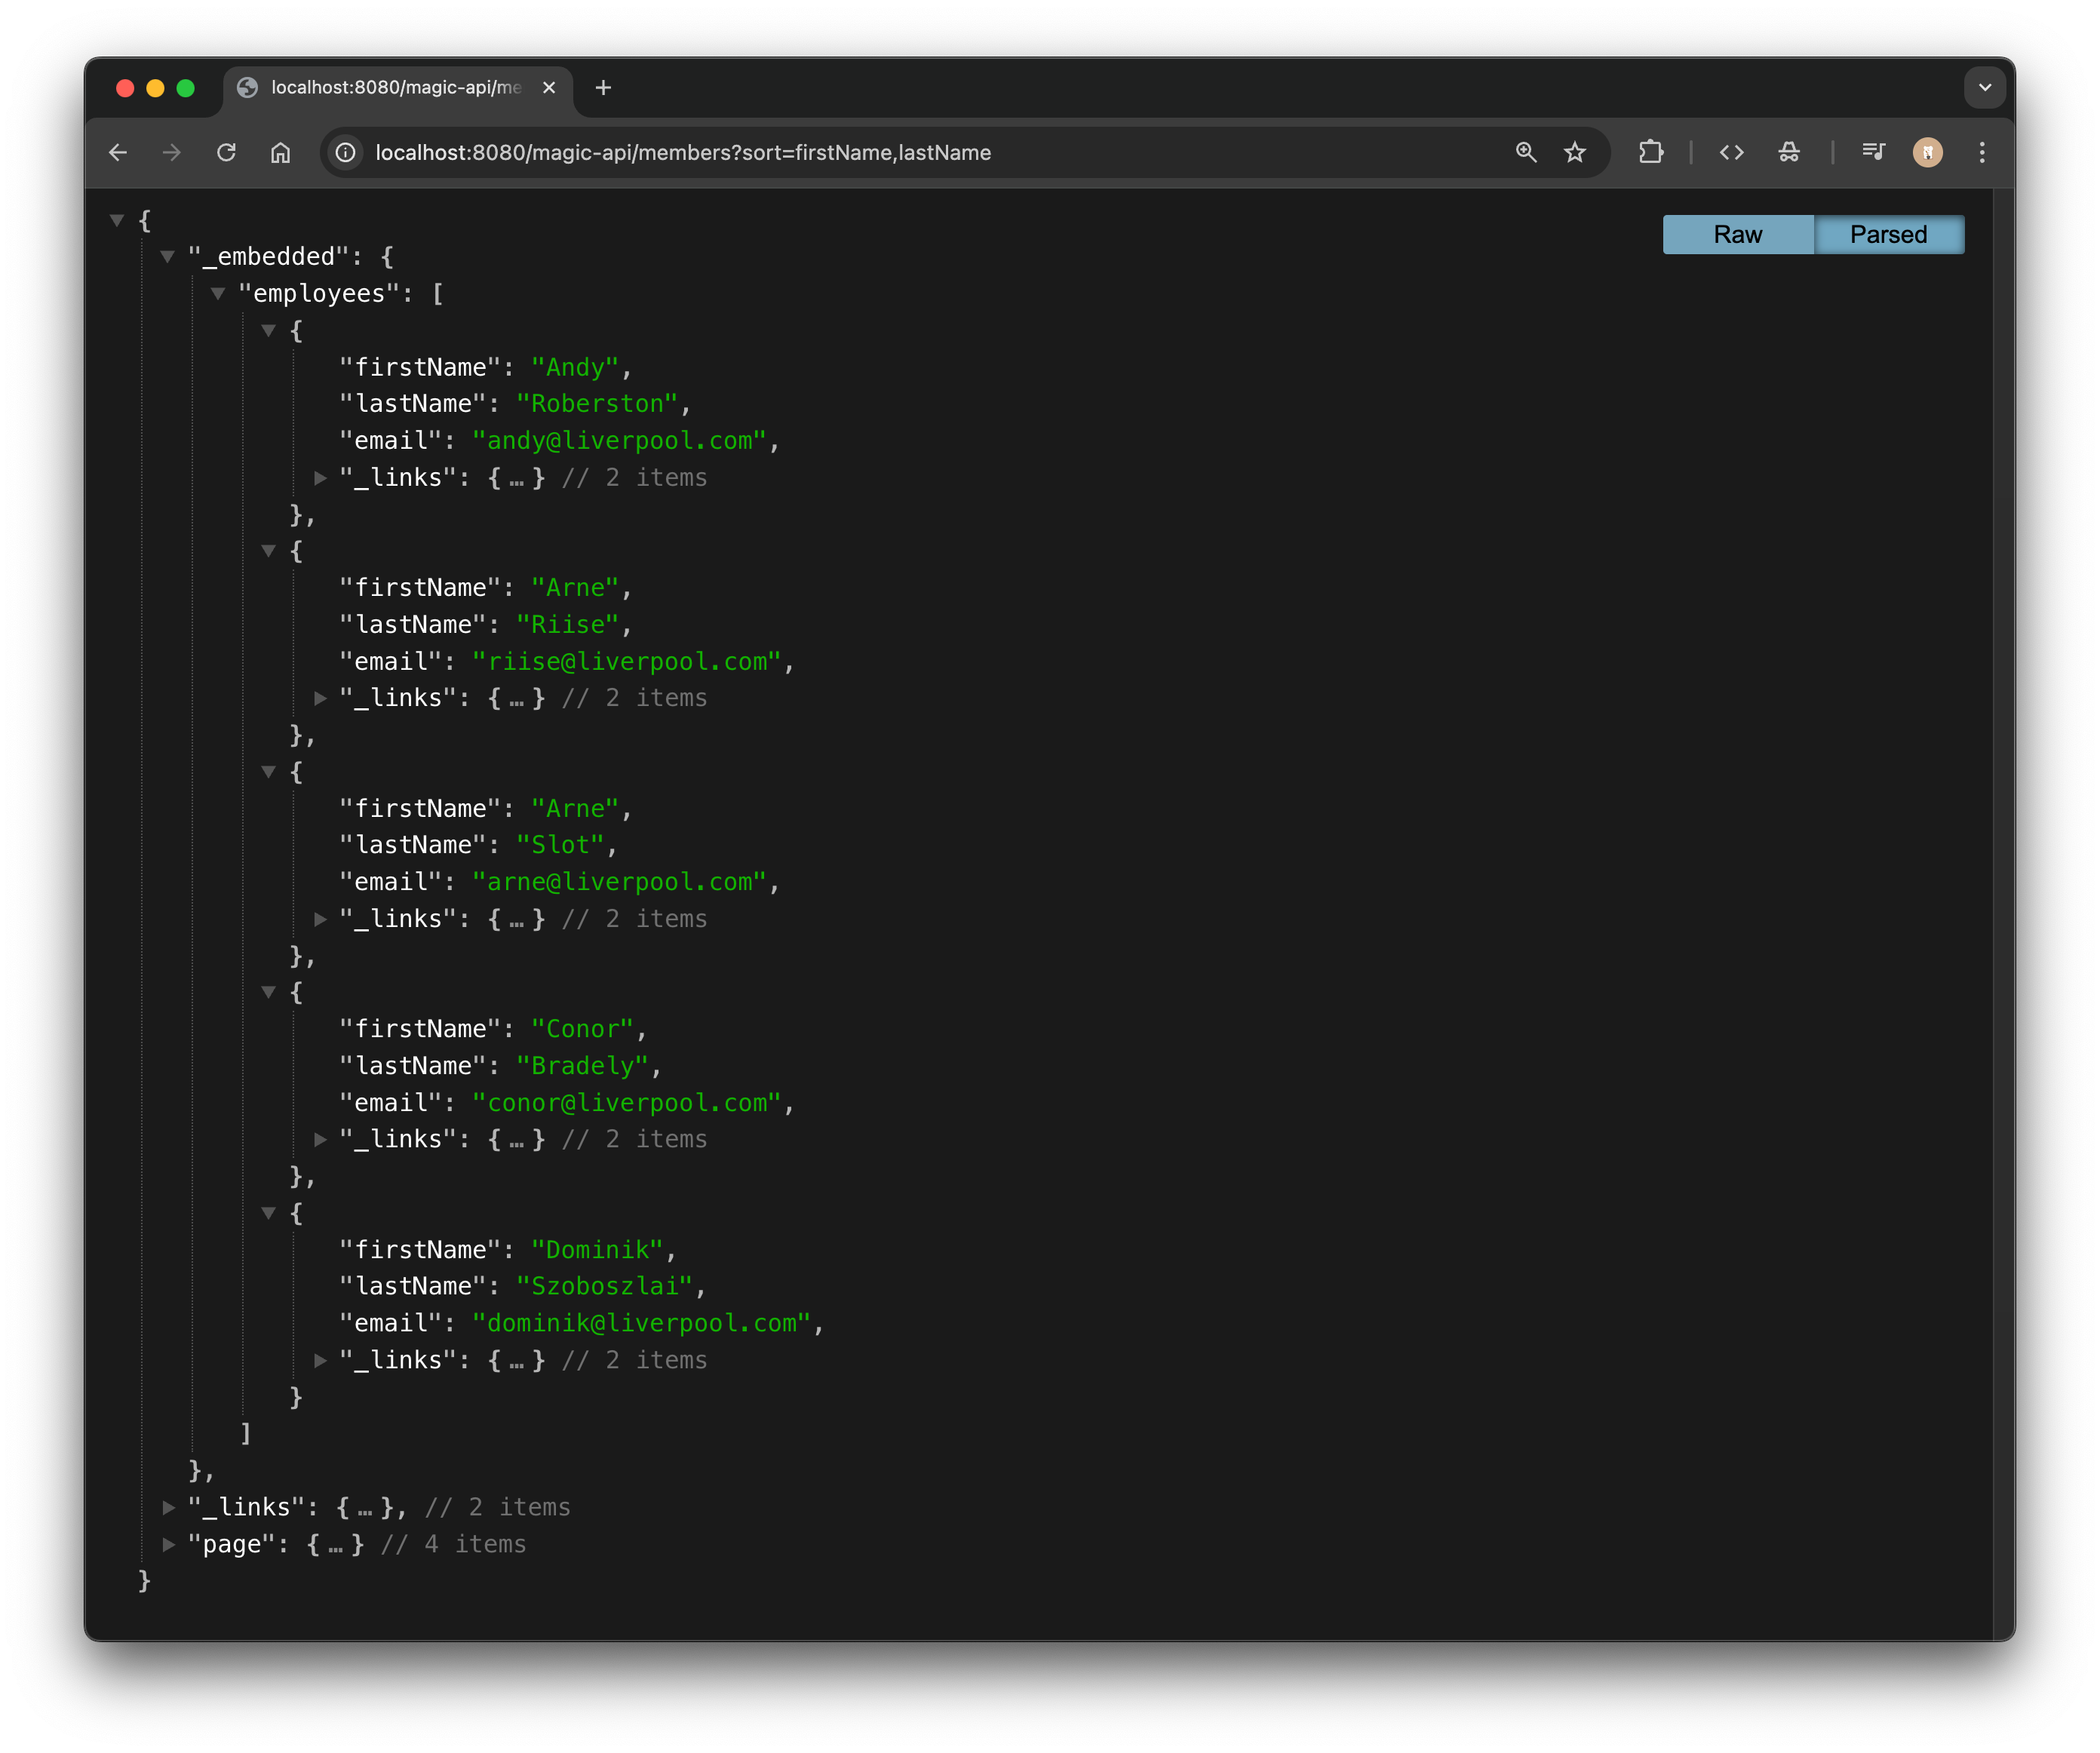
Task: Open a new tab with plus
Action: click(x=603, y=88)
